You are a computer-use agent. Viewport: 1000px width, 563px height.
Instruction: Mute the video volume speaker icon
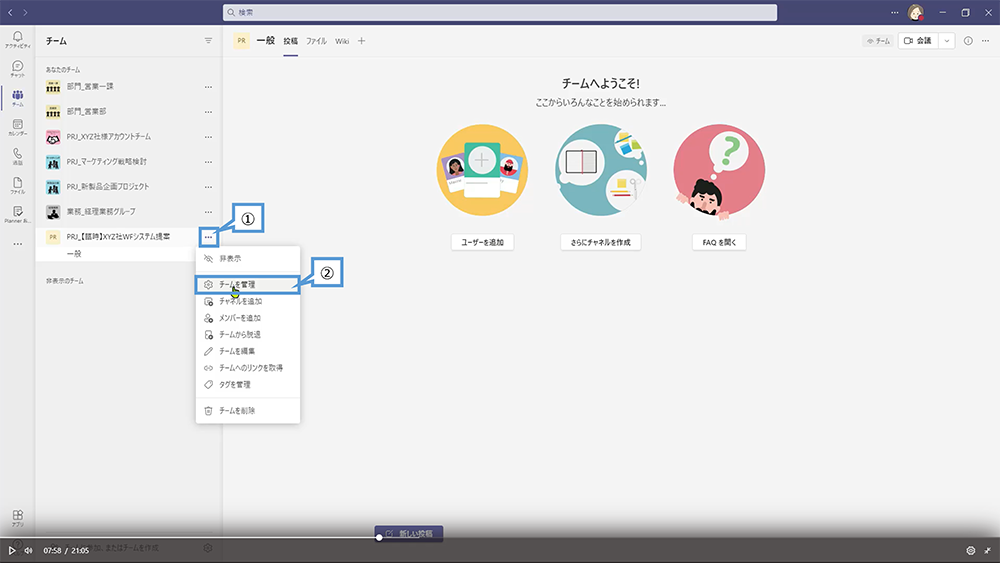[x=29, y=550]
